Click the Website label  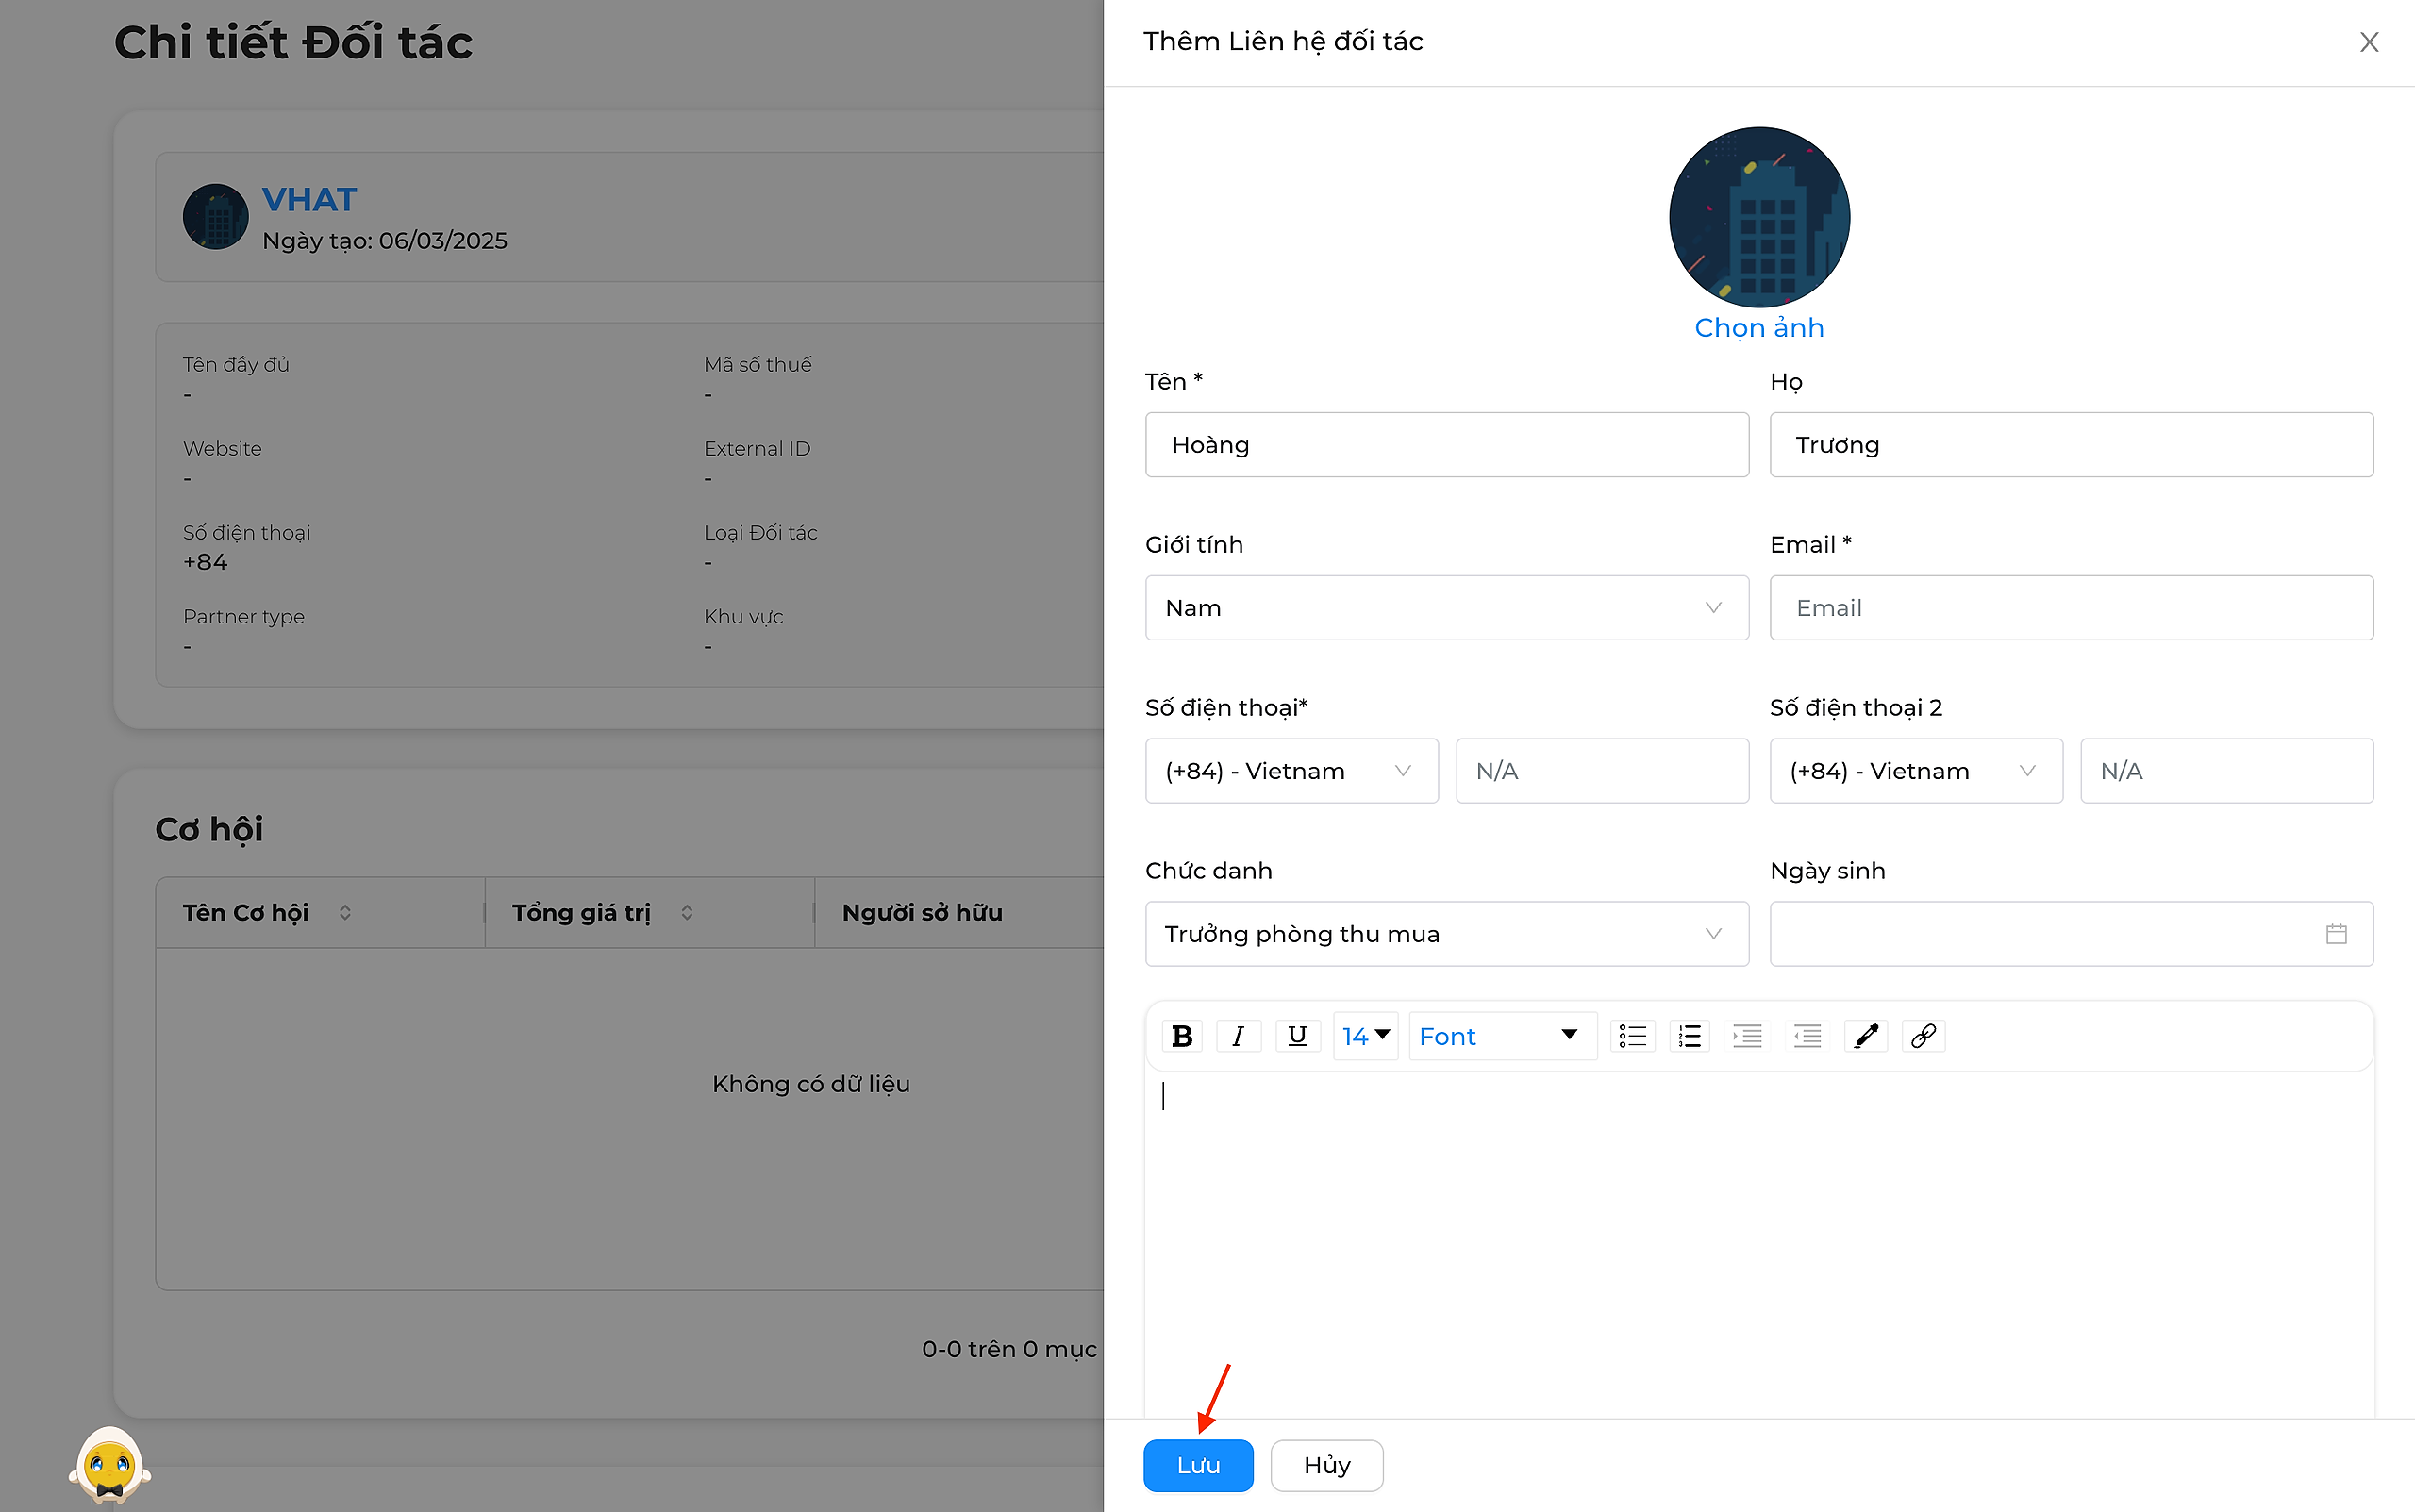[222, 448]
